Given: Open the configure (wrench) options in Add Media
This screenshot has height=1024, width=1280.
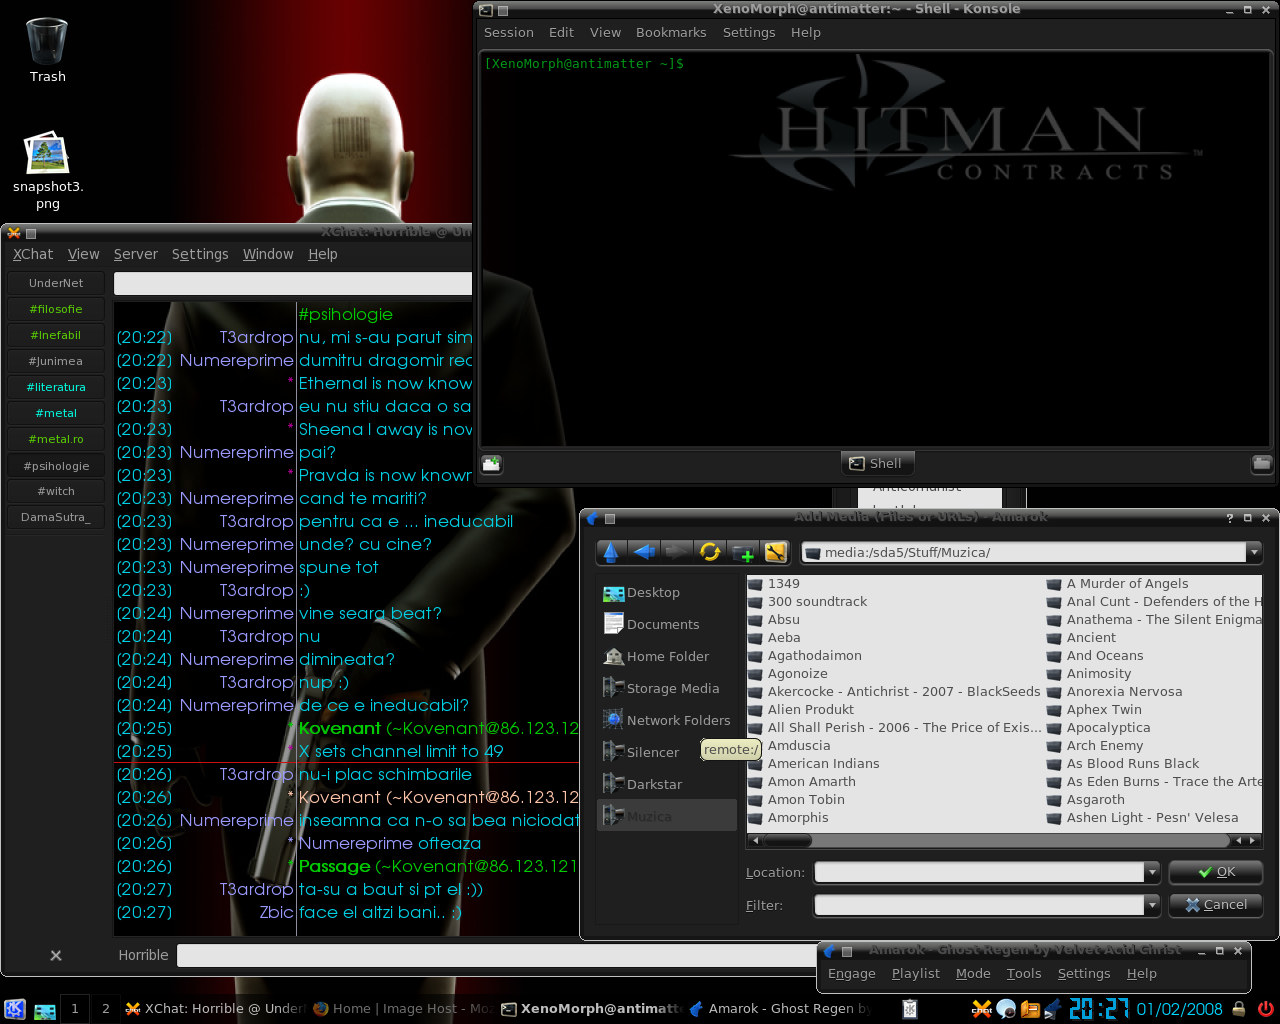Looking at the screenshot, I should [776, 552].
